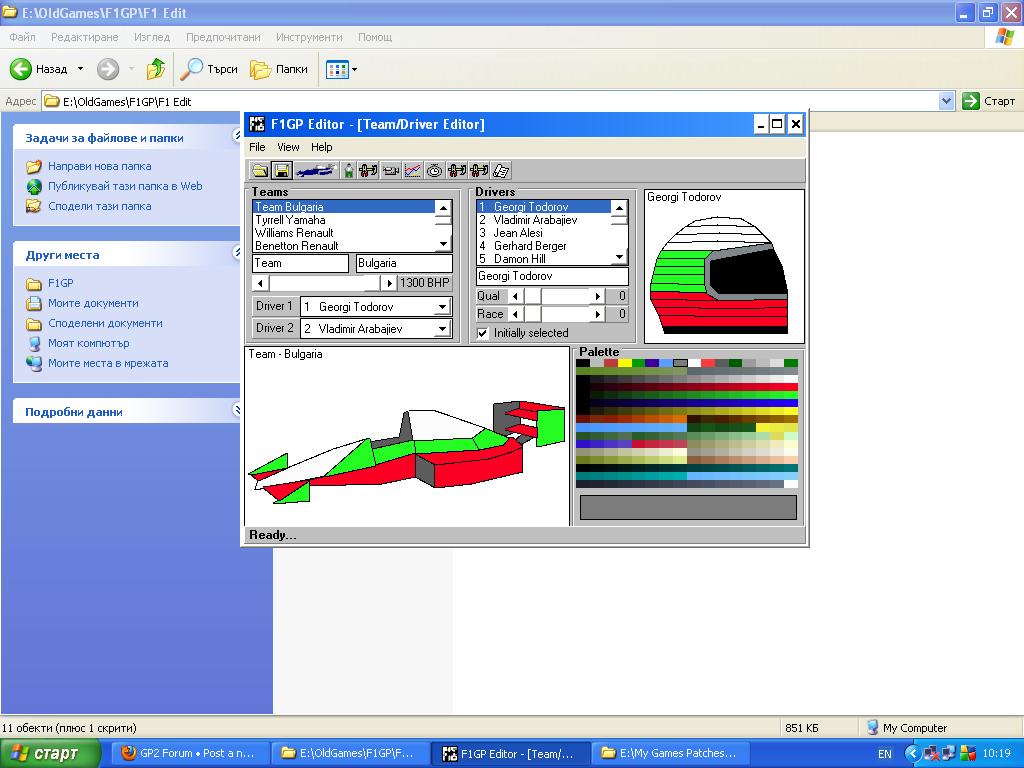Select Gerhard Berger in the Drivers list
The image size is (1024, 768).
coord(529,246)
